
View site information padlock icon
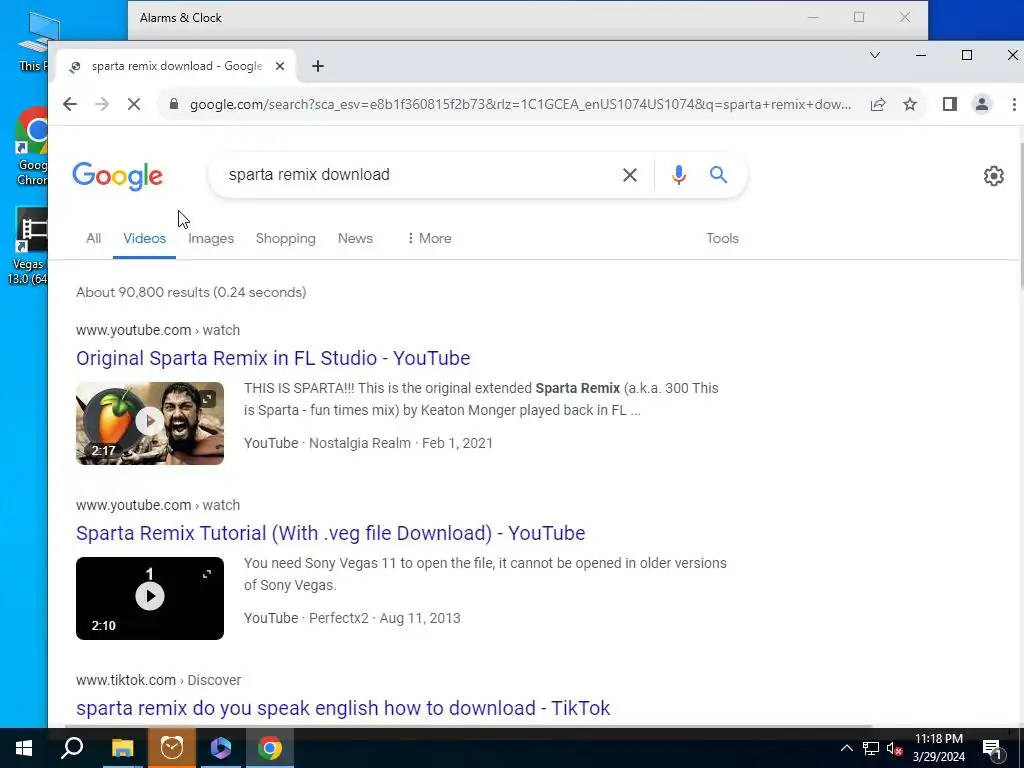[x=174, y=104]
